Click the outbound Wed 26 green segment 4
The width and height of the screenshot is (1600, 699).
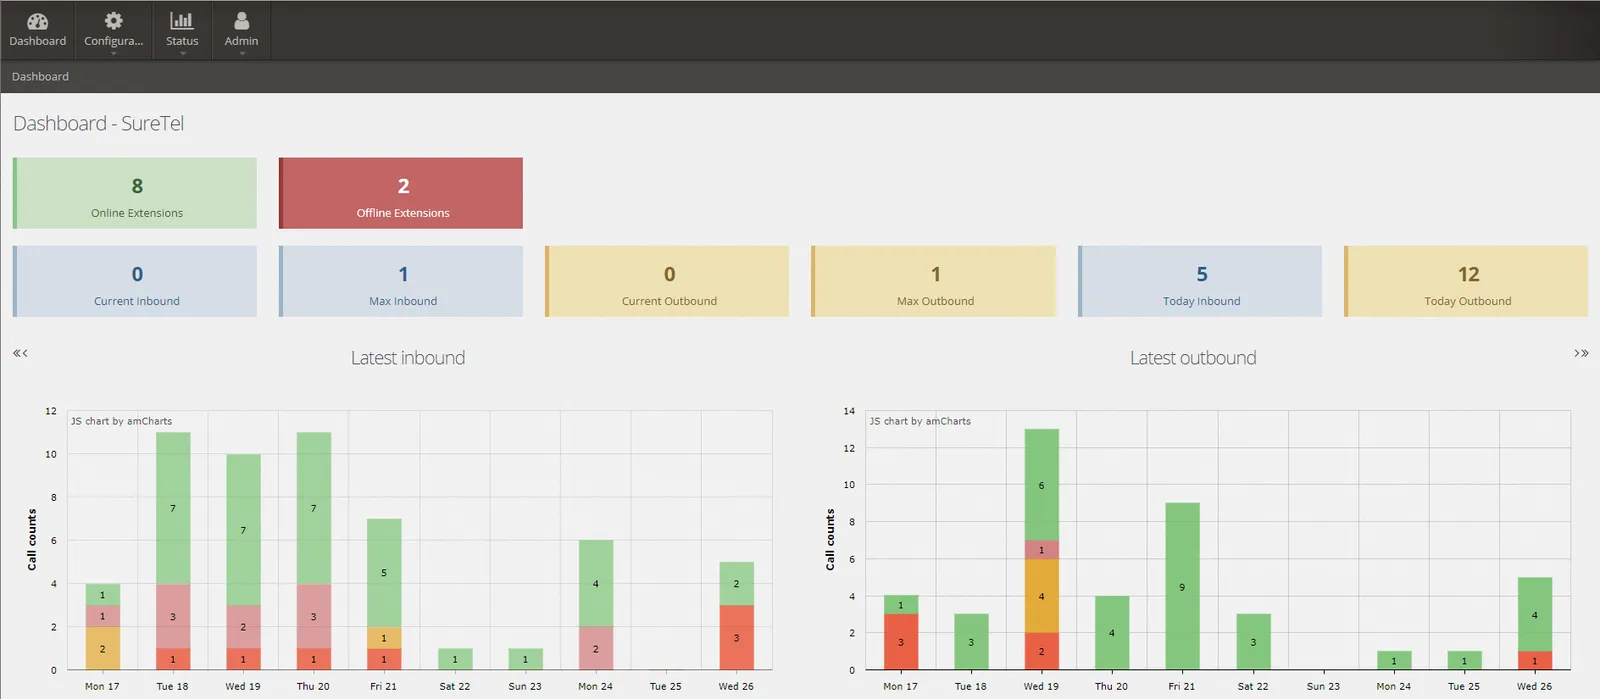(x=1535, y=615)
